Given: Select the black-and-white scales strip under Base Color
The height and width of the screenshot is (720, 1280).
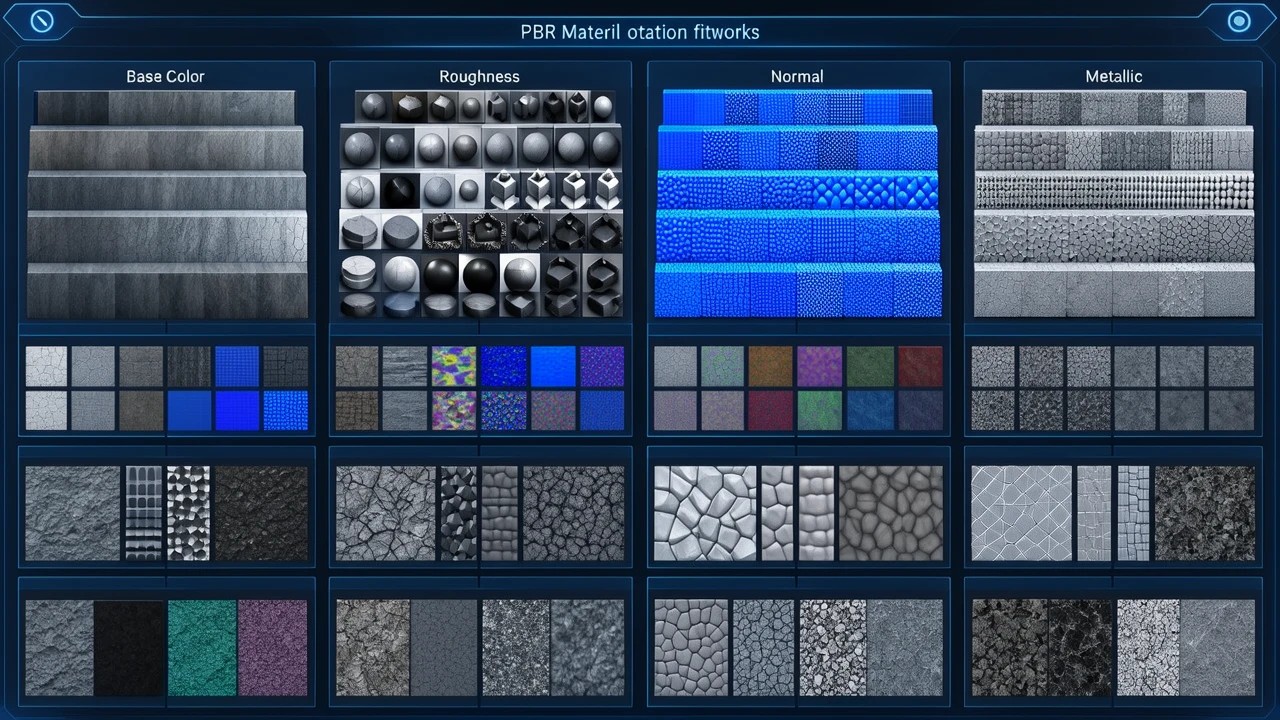Looking at the screenshot, I should (x=188, y=513).
